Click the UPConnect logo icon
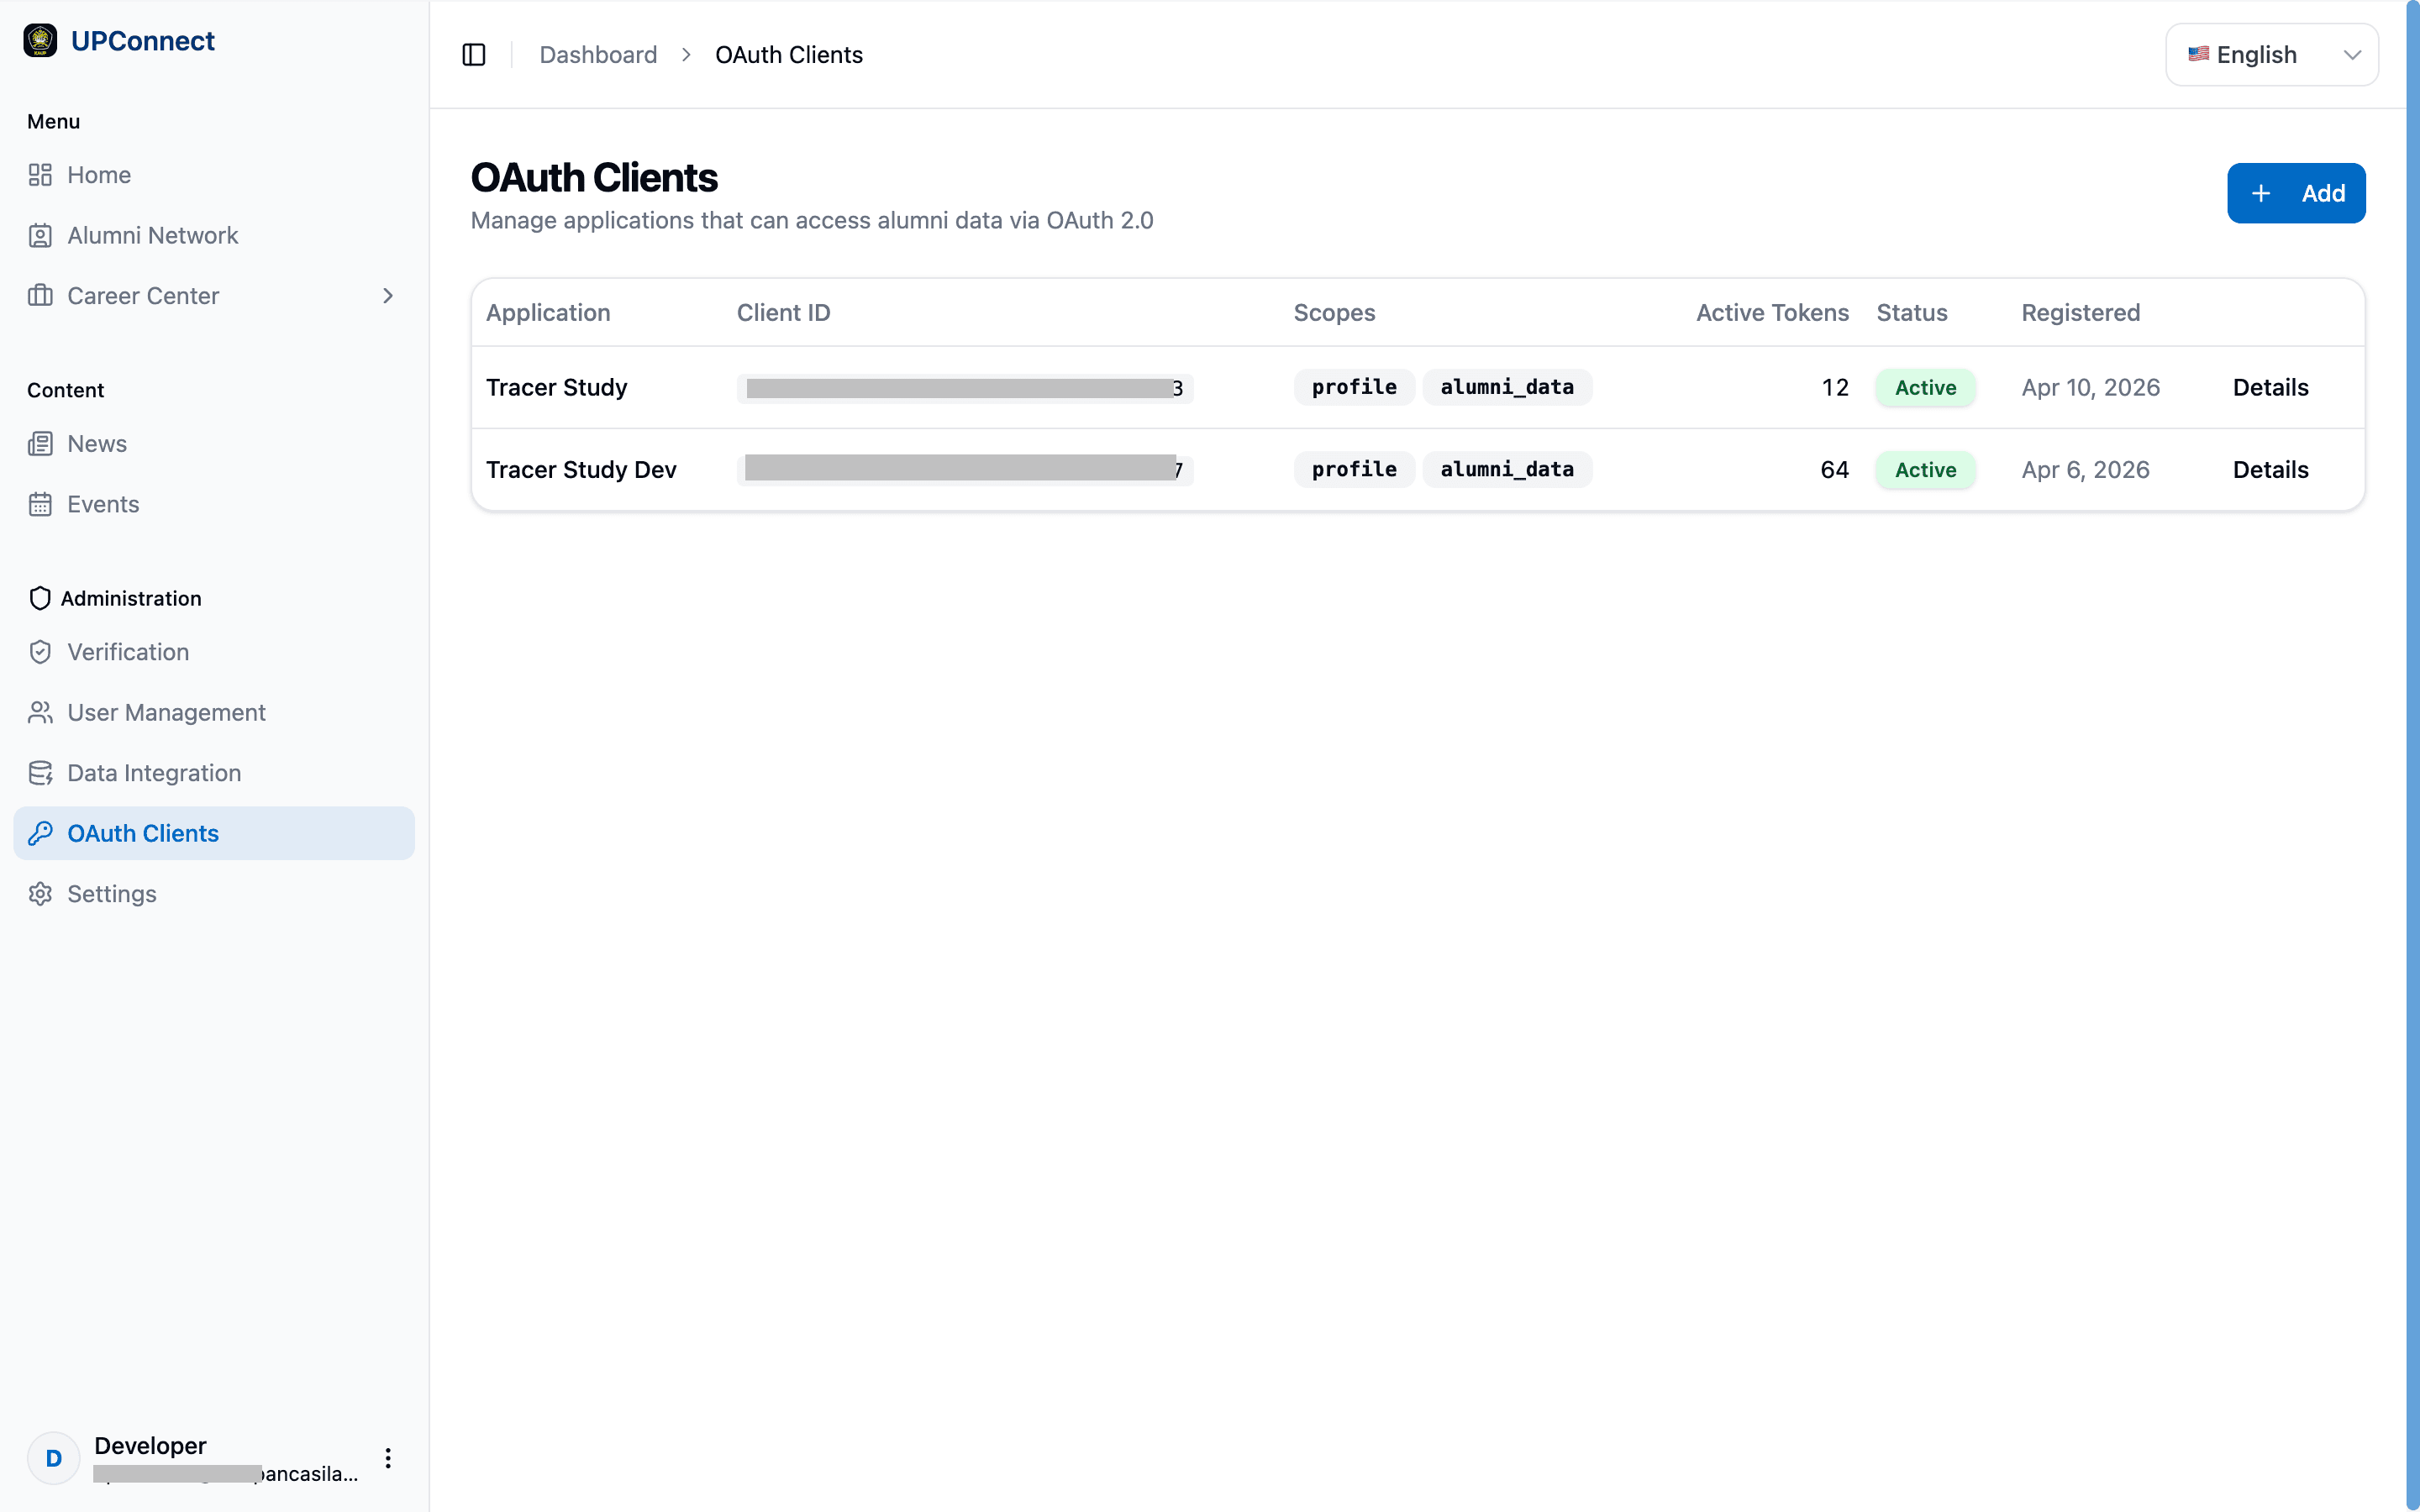Image resolution: width=2420 pixels, height=1512 pixels. coord(40,41)
